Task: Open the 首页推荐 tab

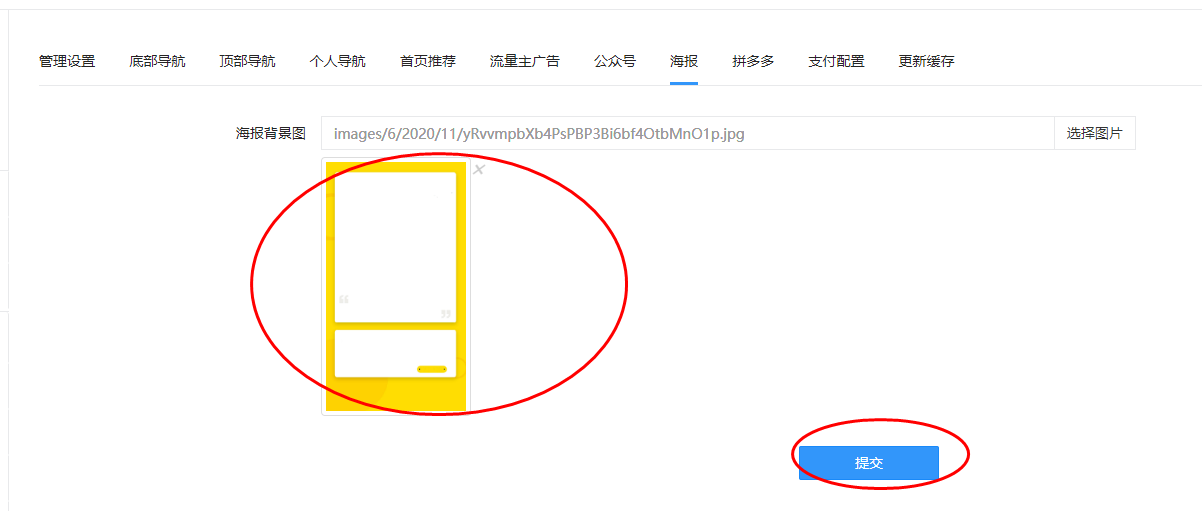Action: pyautogui.click(x=428, y=61)
